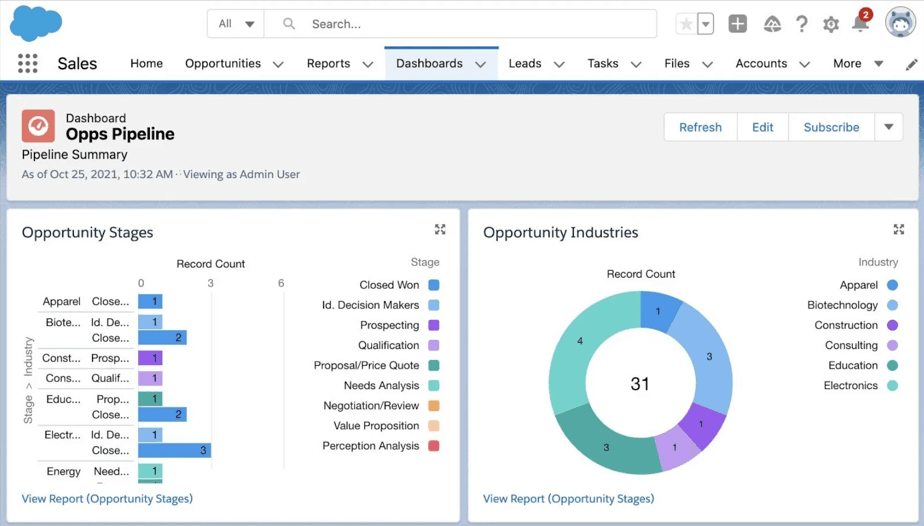This screenshot has width=924, height=526.
Task: Open the App Launcher dots grid
Action: [x=28, y=63]
